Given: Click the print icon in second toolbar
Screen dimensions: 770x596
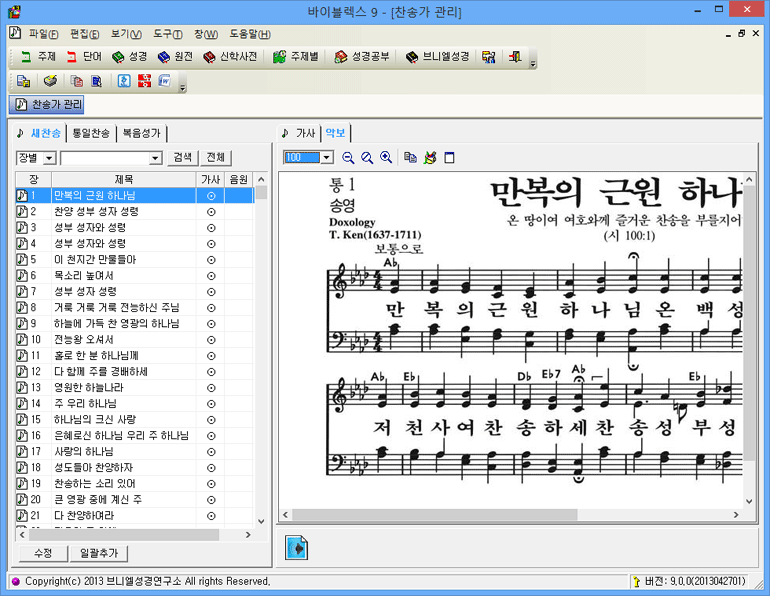Looking at the screenshot, I should (50, 81).
